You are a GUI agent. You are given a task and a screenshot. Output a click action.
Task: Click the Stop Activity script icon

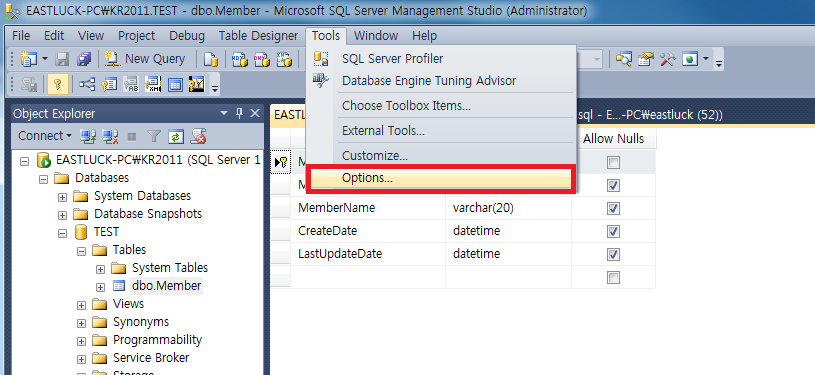coord(198,136)
